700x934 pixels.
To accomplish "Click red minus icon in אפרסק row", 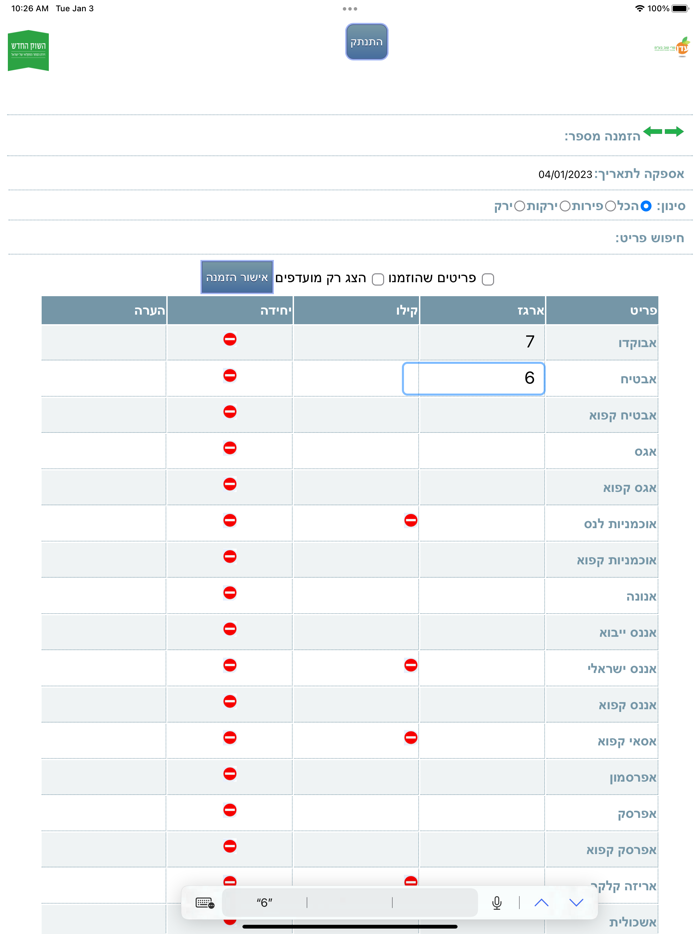I will point(230,810).
